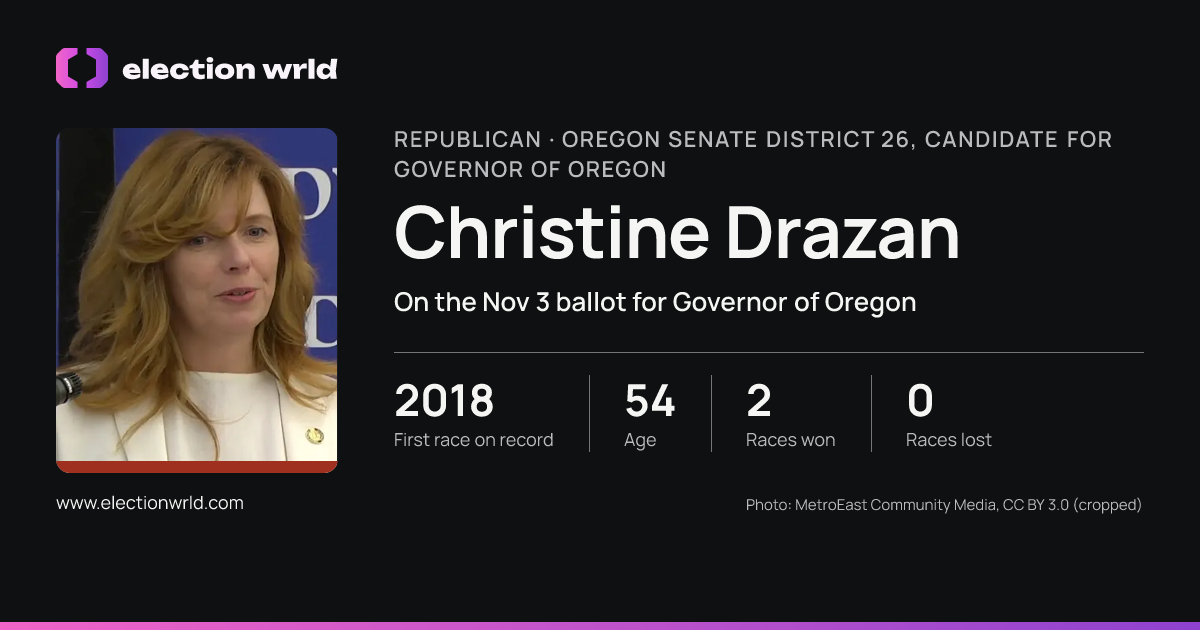Click the Races lost label
This screenshot has height=630, width=1200.
(949, 440)
